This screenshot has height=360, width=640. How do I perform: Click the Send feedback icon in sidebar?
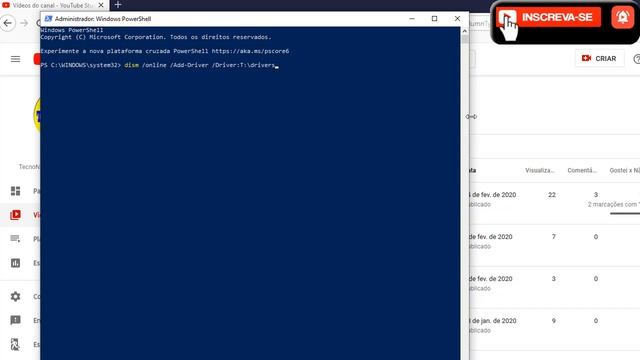[16, 320]
